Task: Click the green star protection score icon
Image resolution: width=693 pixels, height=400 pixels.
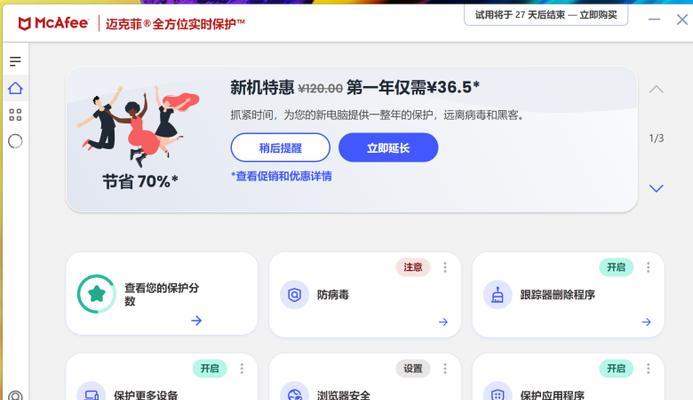Action: click(96, 294)
